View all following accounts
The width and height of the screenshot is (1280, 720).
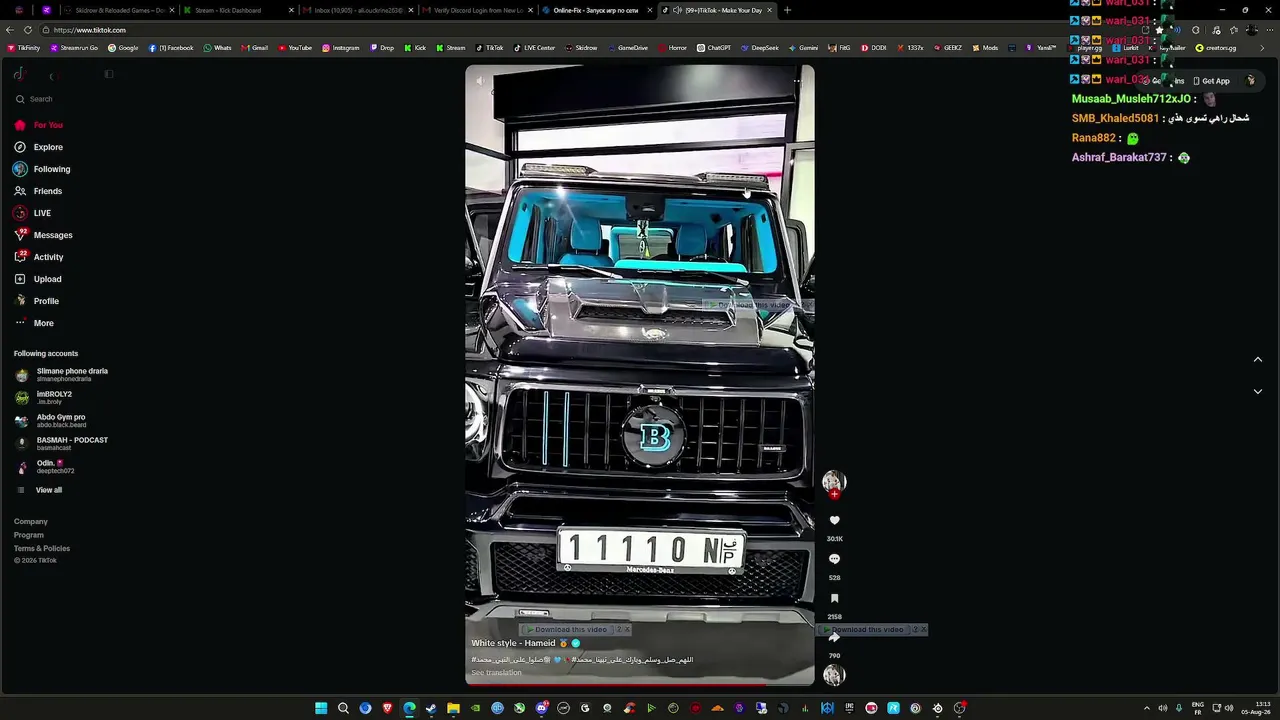tap(38, 490)
